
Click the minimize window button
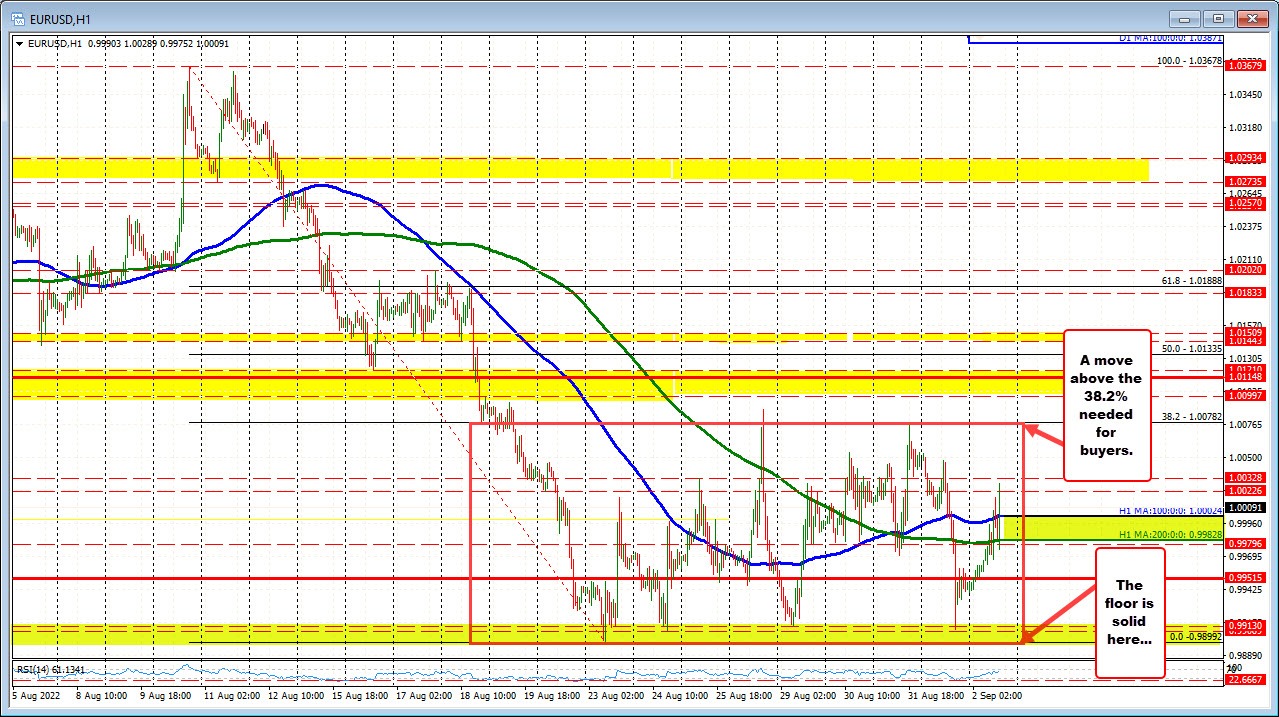click(x=1183, y=18)
